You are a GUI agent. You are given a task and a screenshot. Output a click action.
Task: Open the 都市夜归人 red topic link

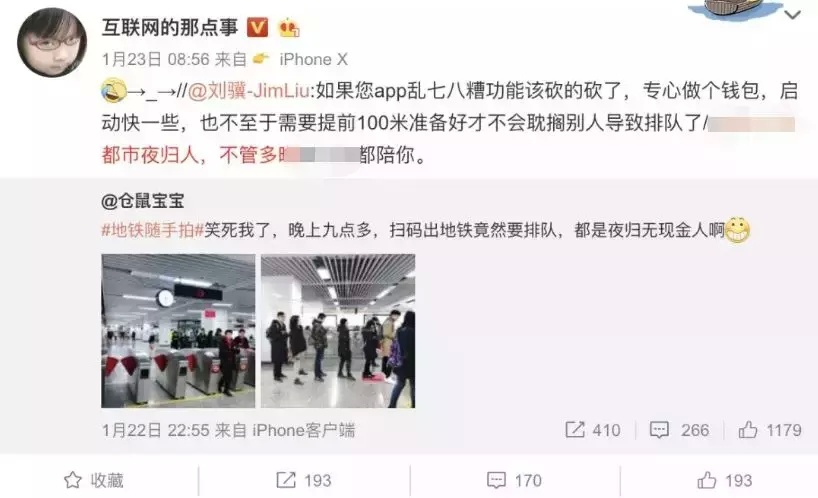150,155
